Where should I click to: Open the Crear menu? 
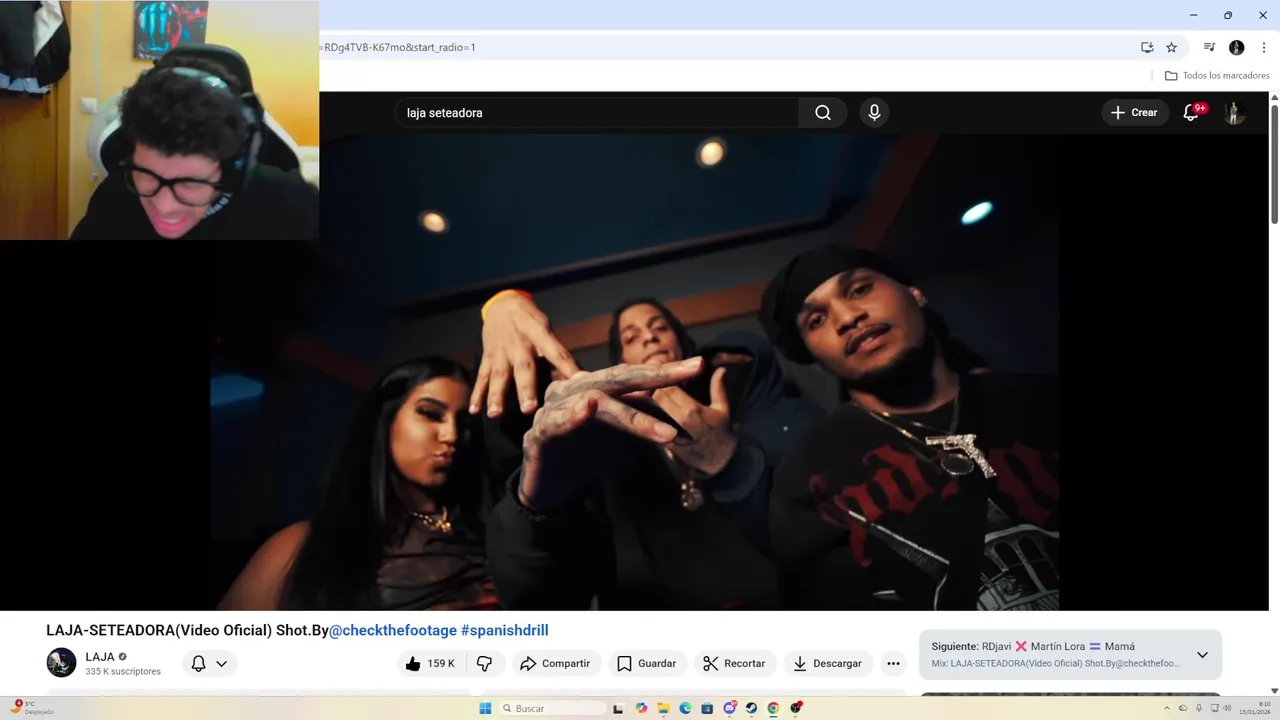[x=1135, y=113]
